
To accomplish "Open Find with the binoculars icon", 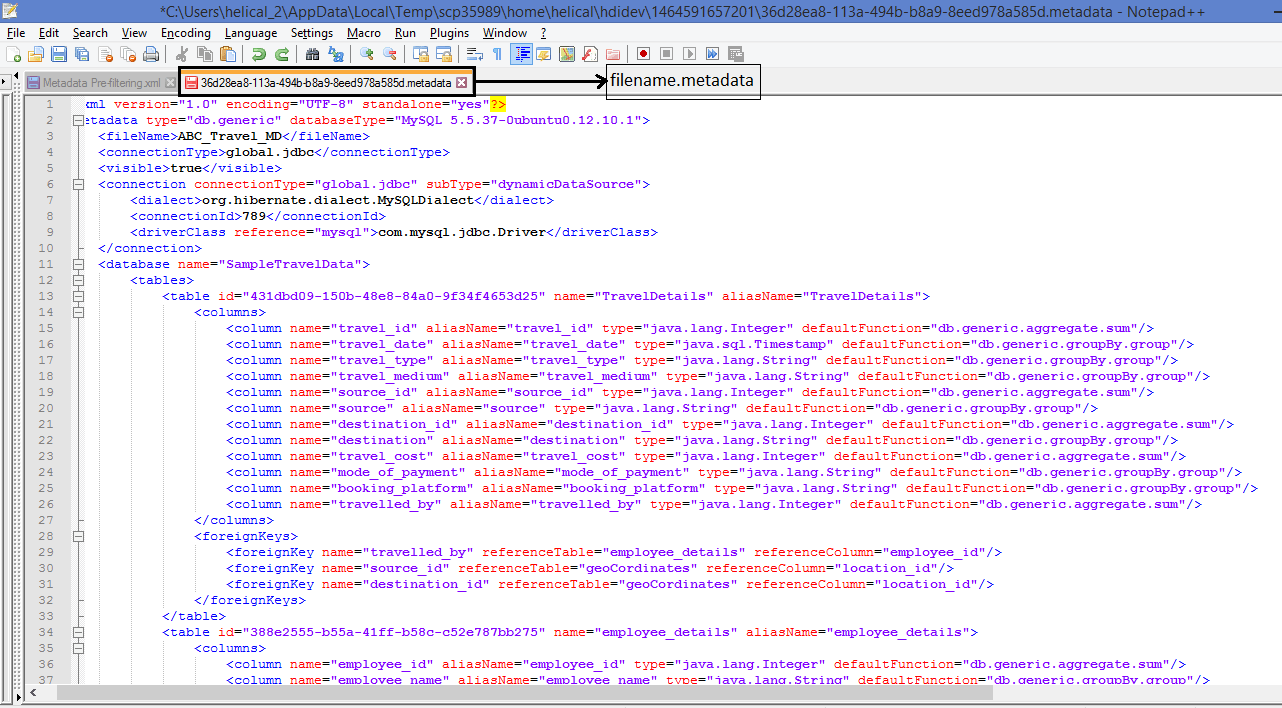I will point(312,53).
